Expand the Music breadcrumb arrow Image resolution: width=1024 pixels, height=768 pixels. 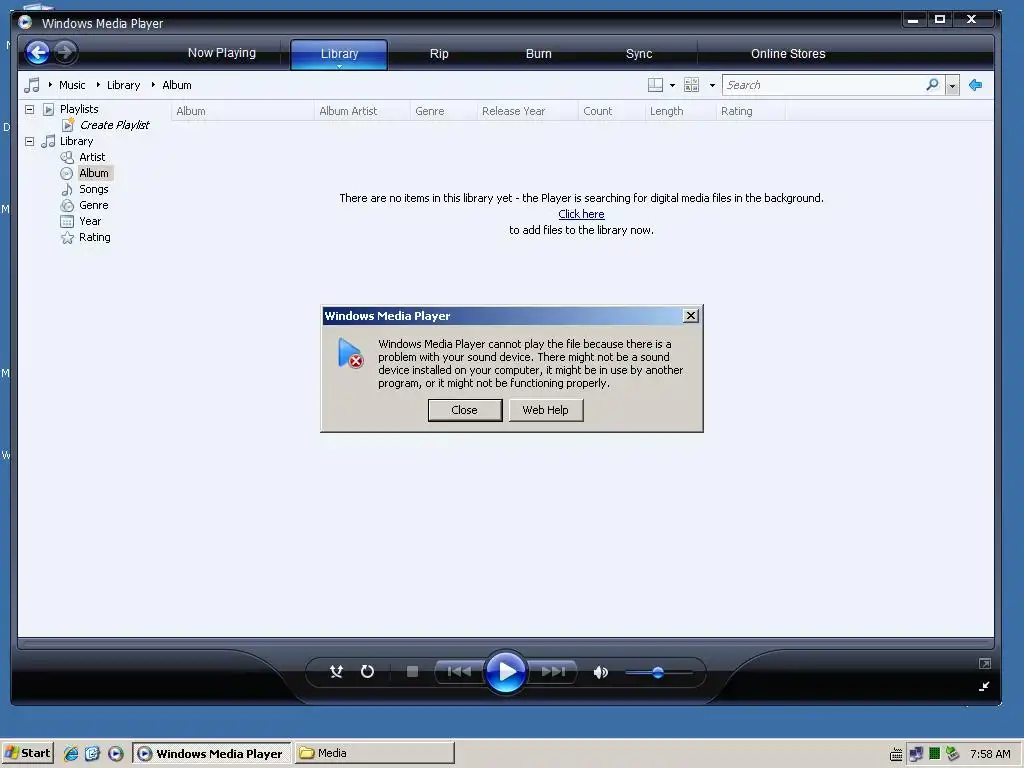[x=50, y=85]
